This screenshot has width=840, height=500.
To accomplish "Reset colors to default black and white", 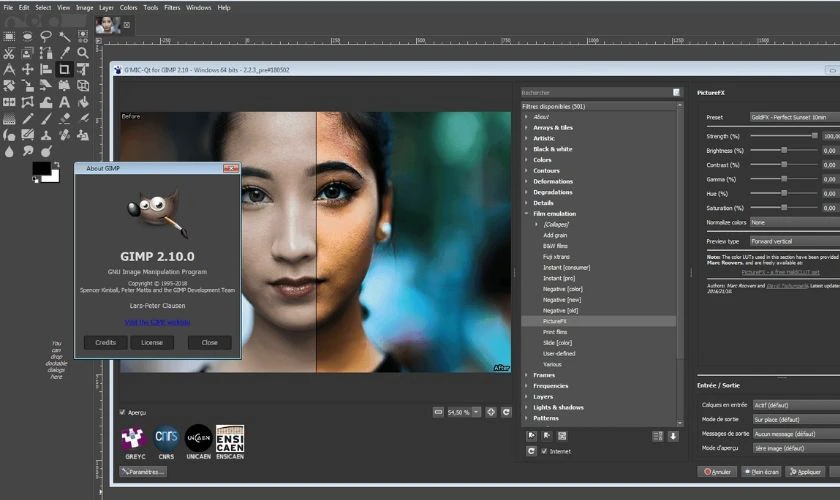I will [x=35, y=180].
